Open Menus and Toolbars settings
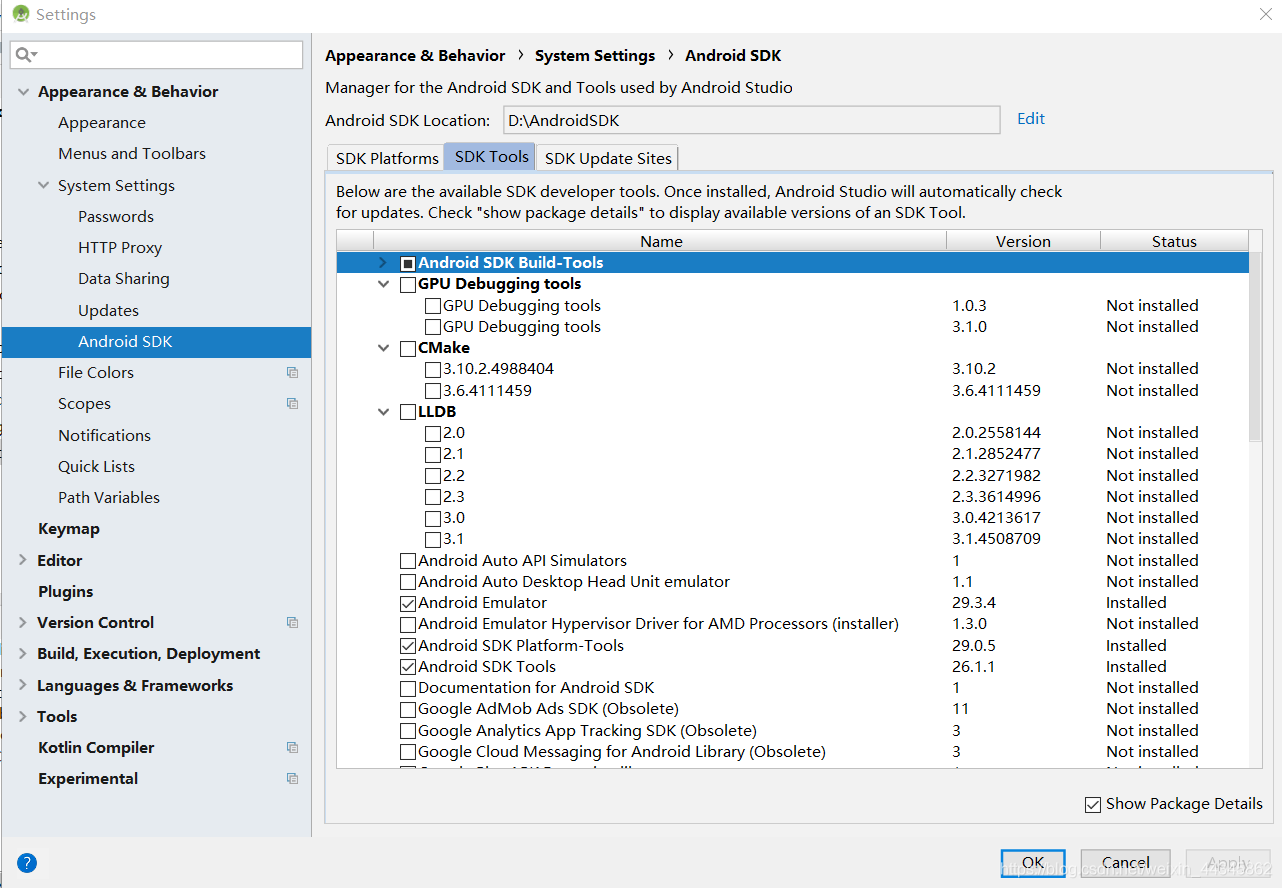 [132, 154]
